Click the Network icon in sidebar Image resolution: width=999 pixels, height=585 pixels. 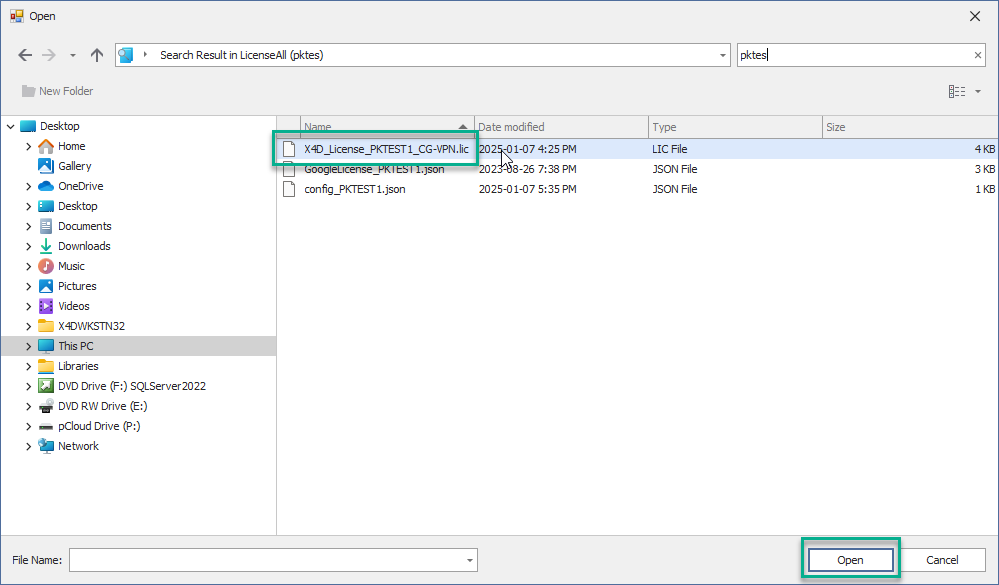click(46, 446)
